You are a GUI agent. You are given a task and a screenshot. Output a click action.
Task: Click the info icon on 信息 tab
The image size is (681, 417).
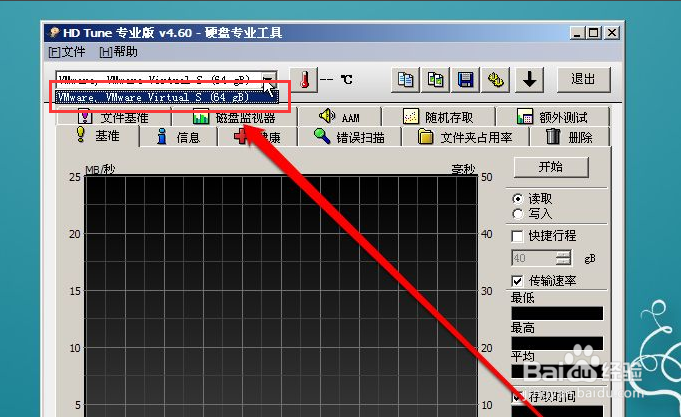pos(162,136)
